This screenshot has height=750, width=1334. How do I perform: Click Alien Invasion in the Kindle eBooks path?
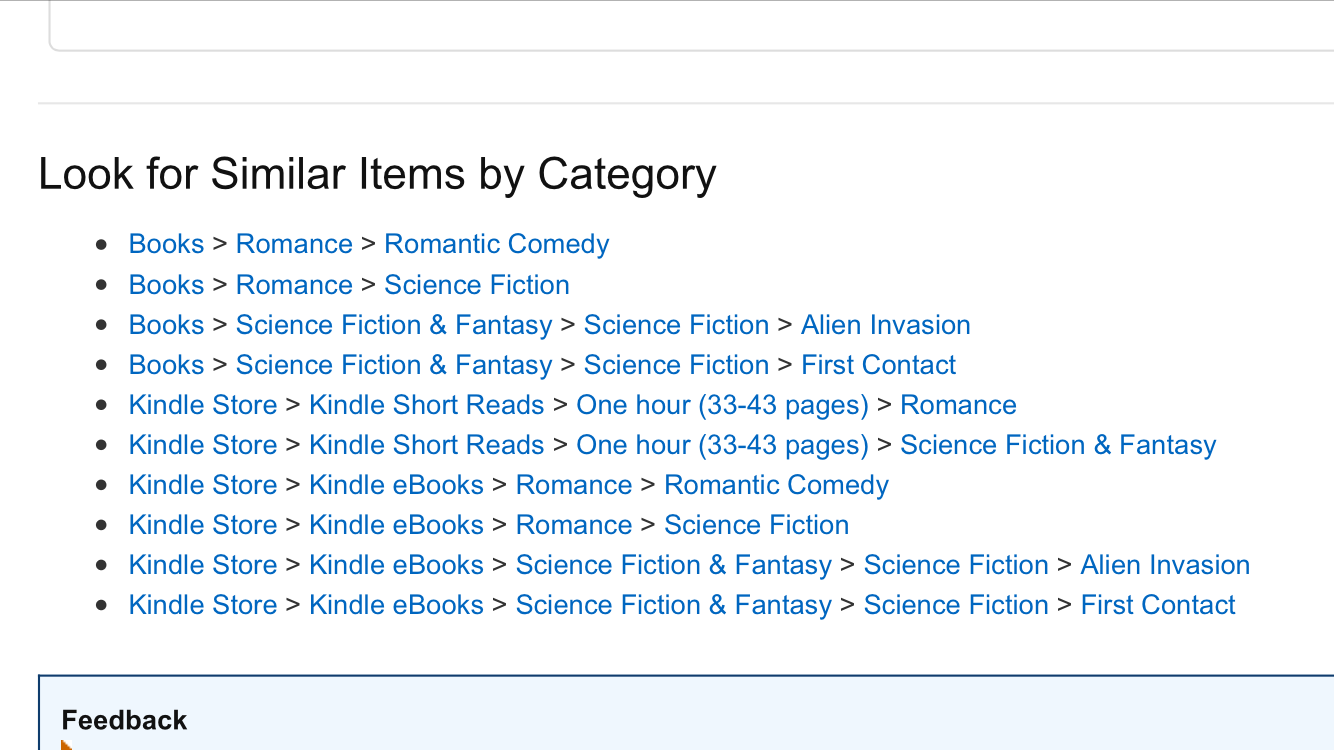click(x=1165, y=565)
